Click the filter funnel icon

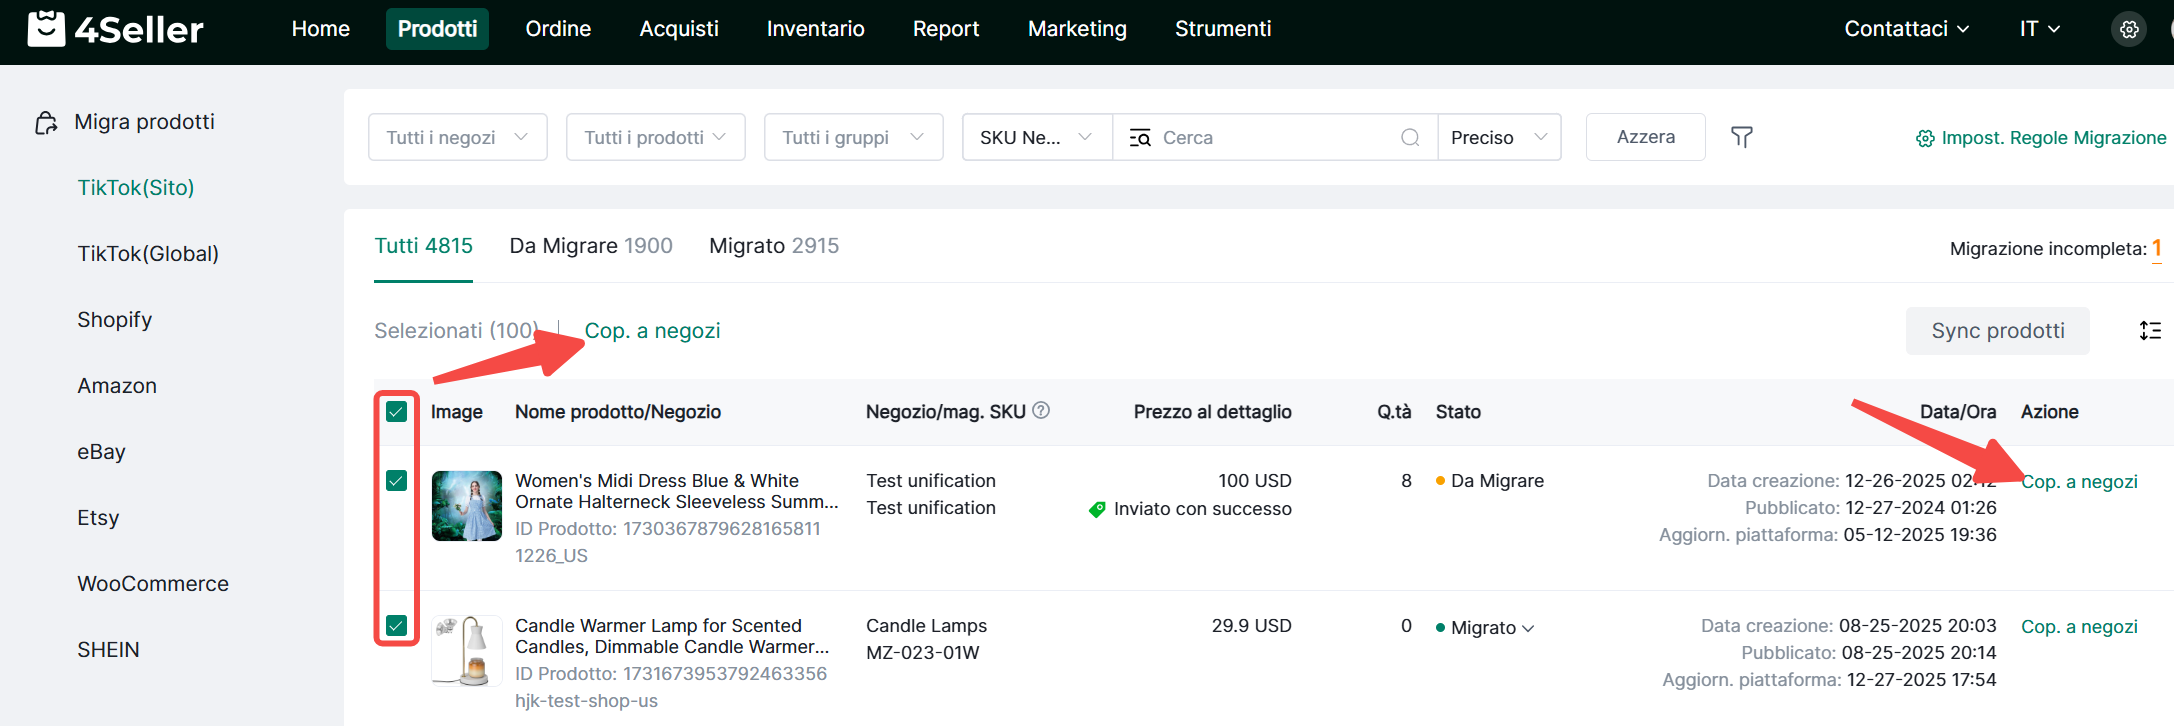(x=1741, y=137)
